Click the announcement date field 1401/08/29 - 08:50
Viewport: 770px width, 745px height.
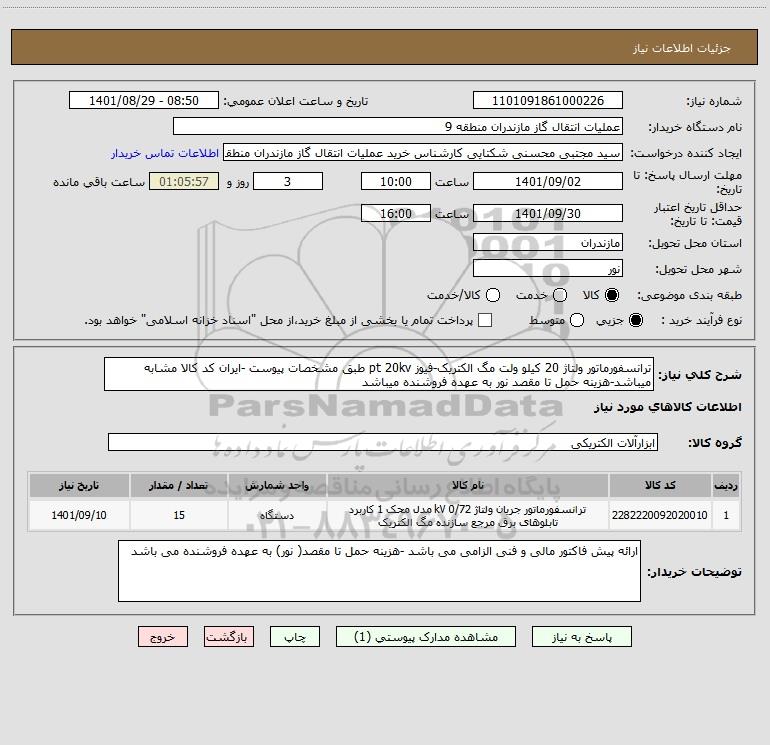coord(144,101)
